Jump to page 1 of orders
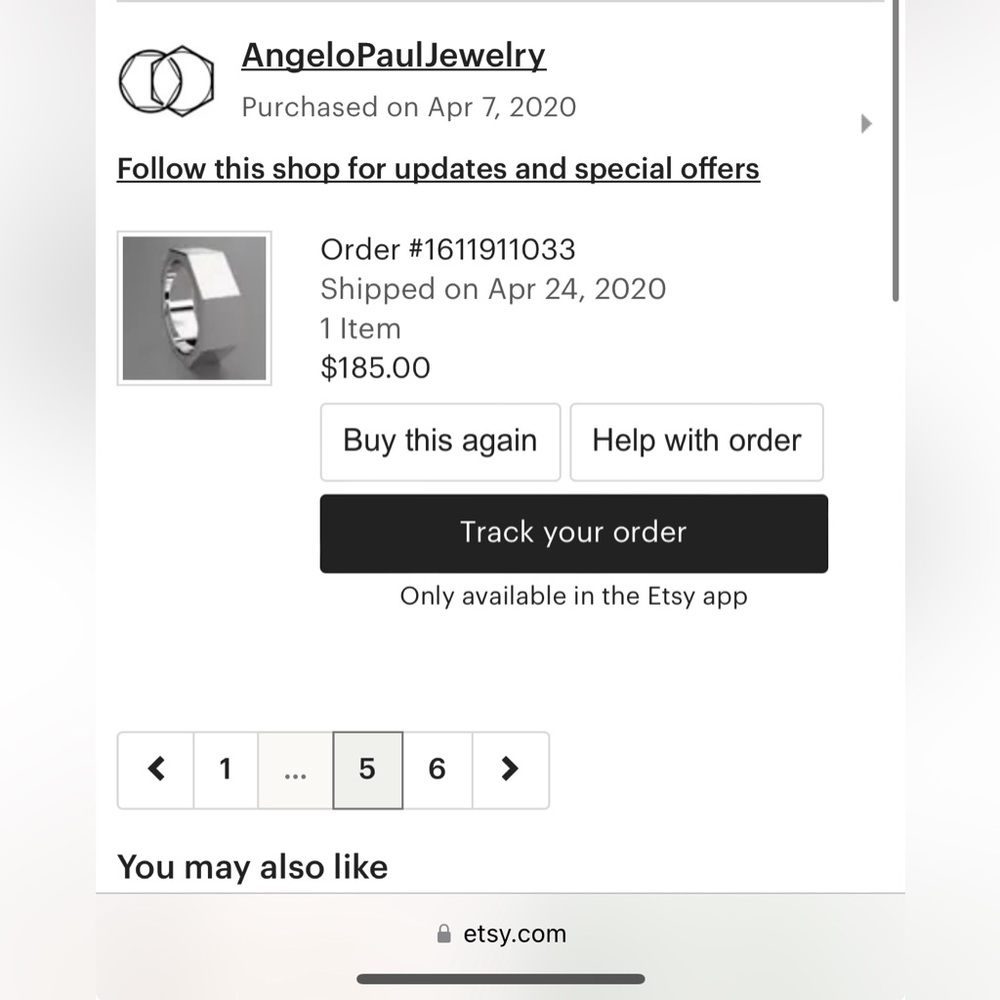Screen dimensions: 1000x1000 (x=225, y=769)
